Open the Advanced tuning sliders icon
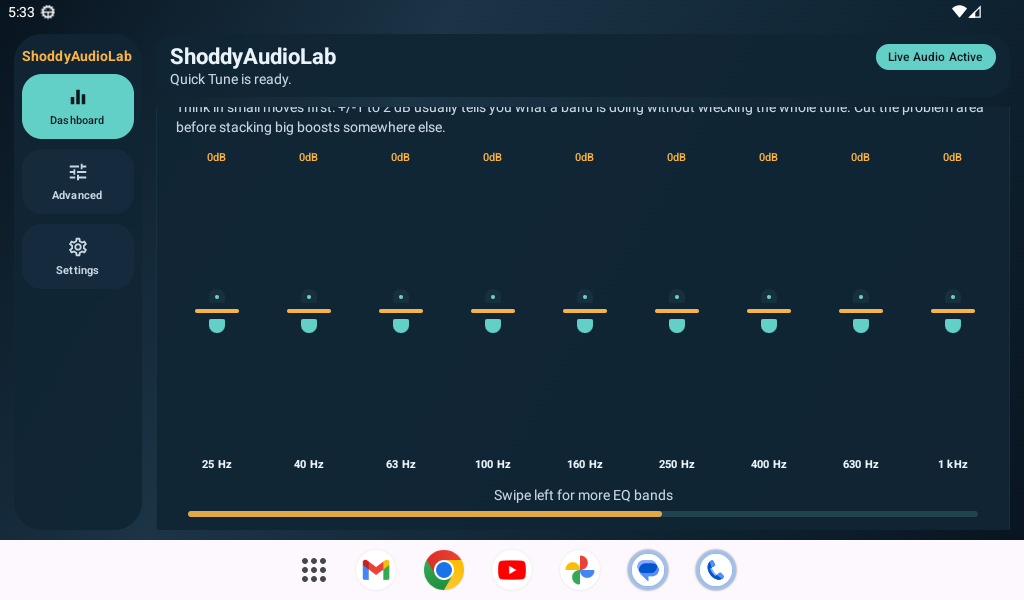This screenshot has width=1024, height=600. [78, 172]
